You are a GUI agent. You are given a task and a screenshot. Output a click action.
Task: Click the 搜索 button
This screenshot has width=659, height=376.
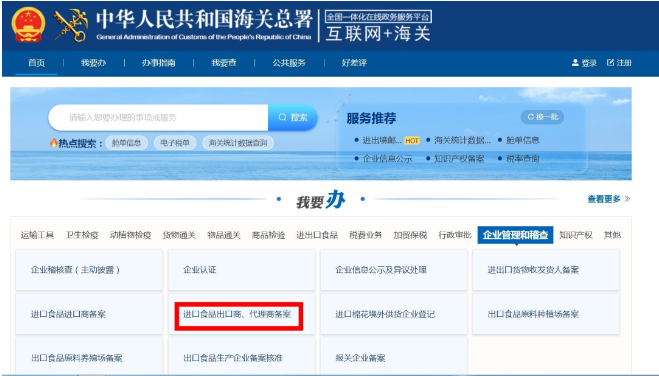pos(293,118)
